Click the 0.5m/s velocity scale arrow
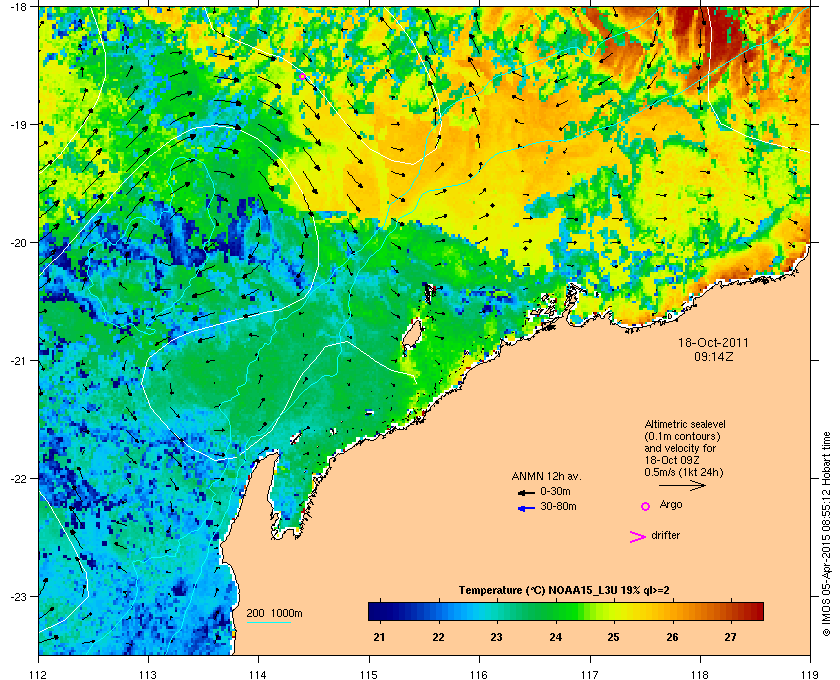 (x=682, y=486)
